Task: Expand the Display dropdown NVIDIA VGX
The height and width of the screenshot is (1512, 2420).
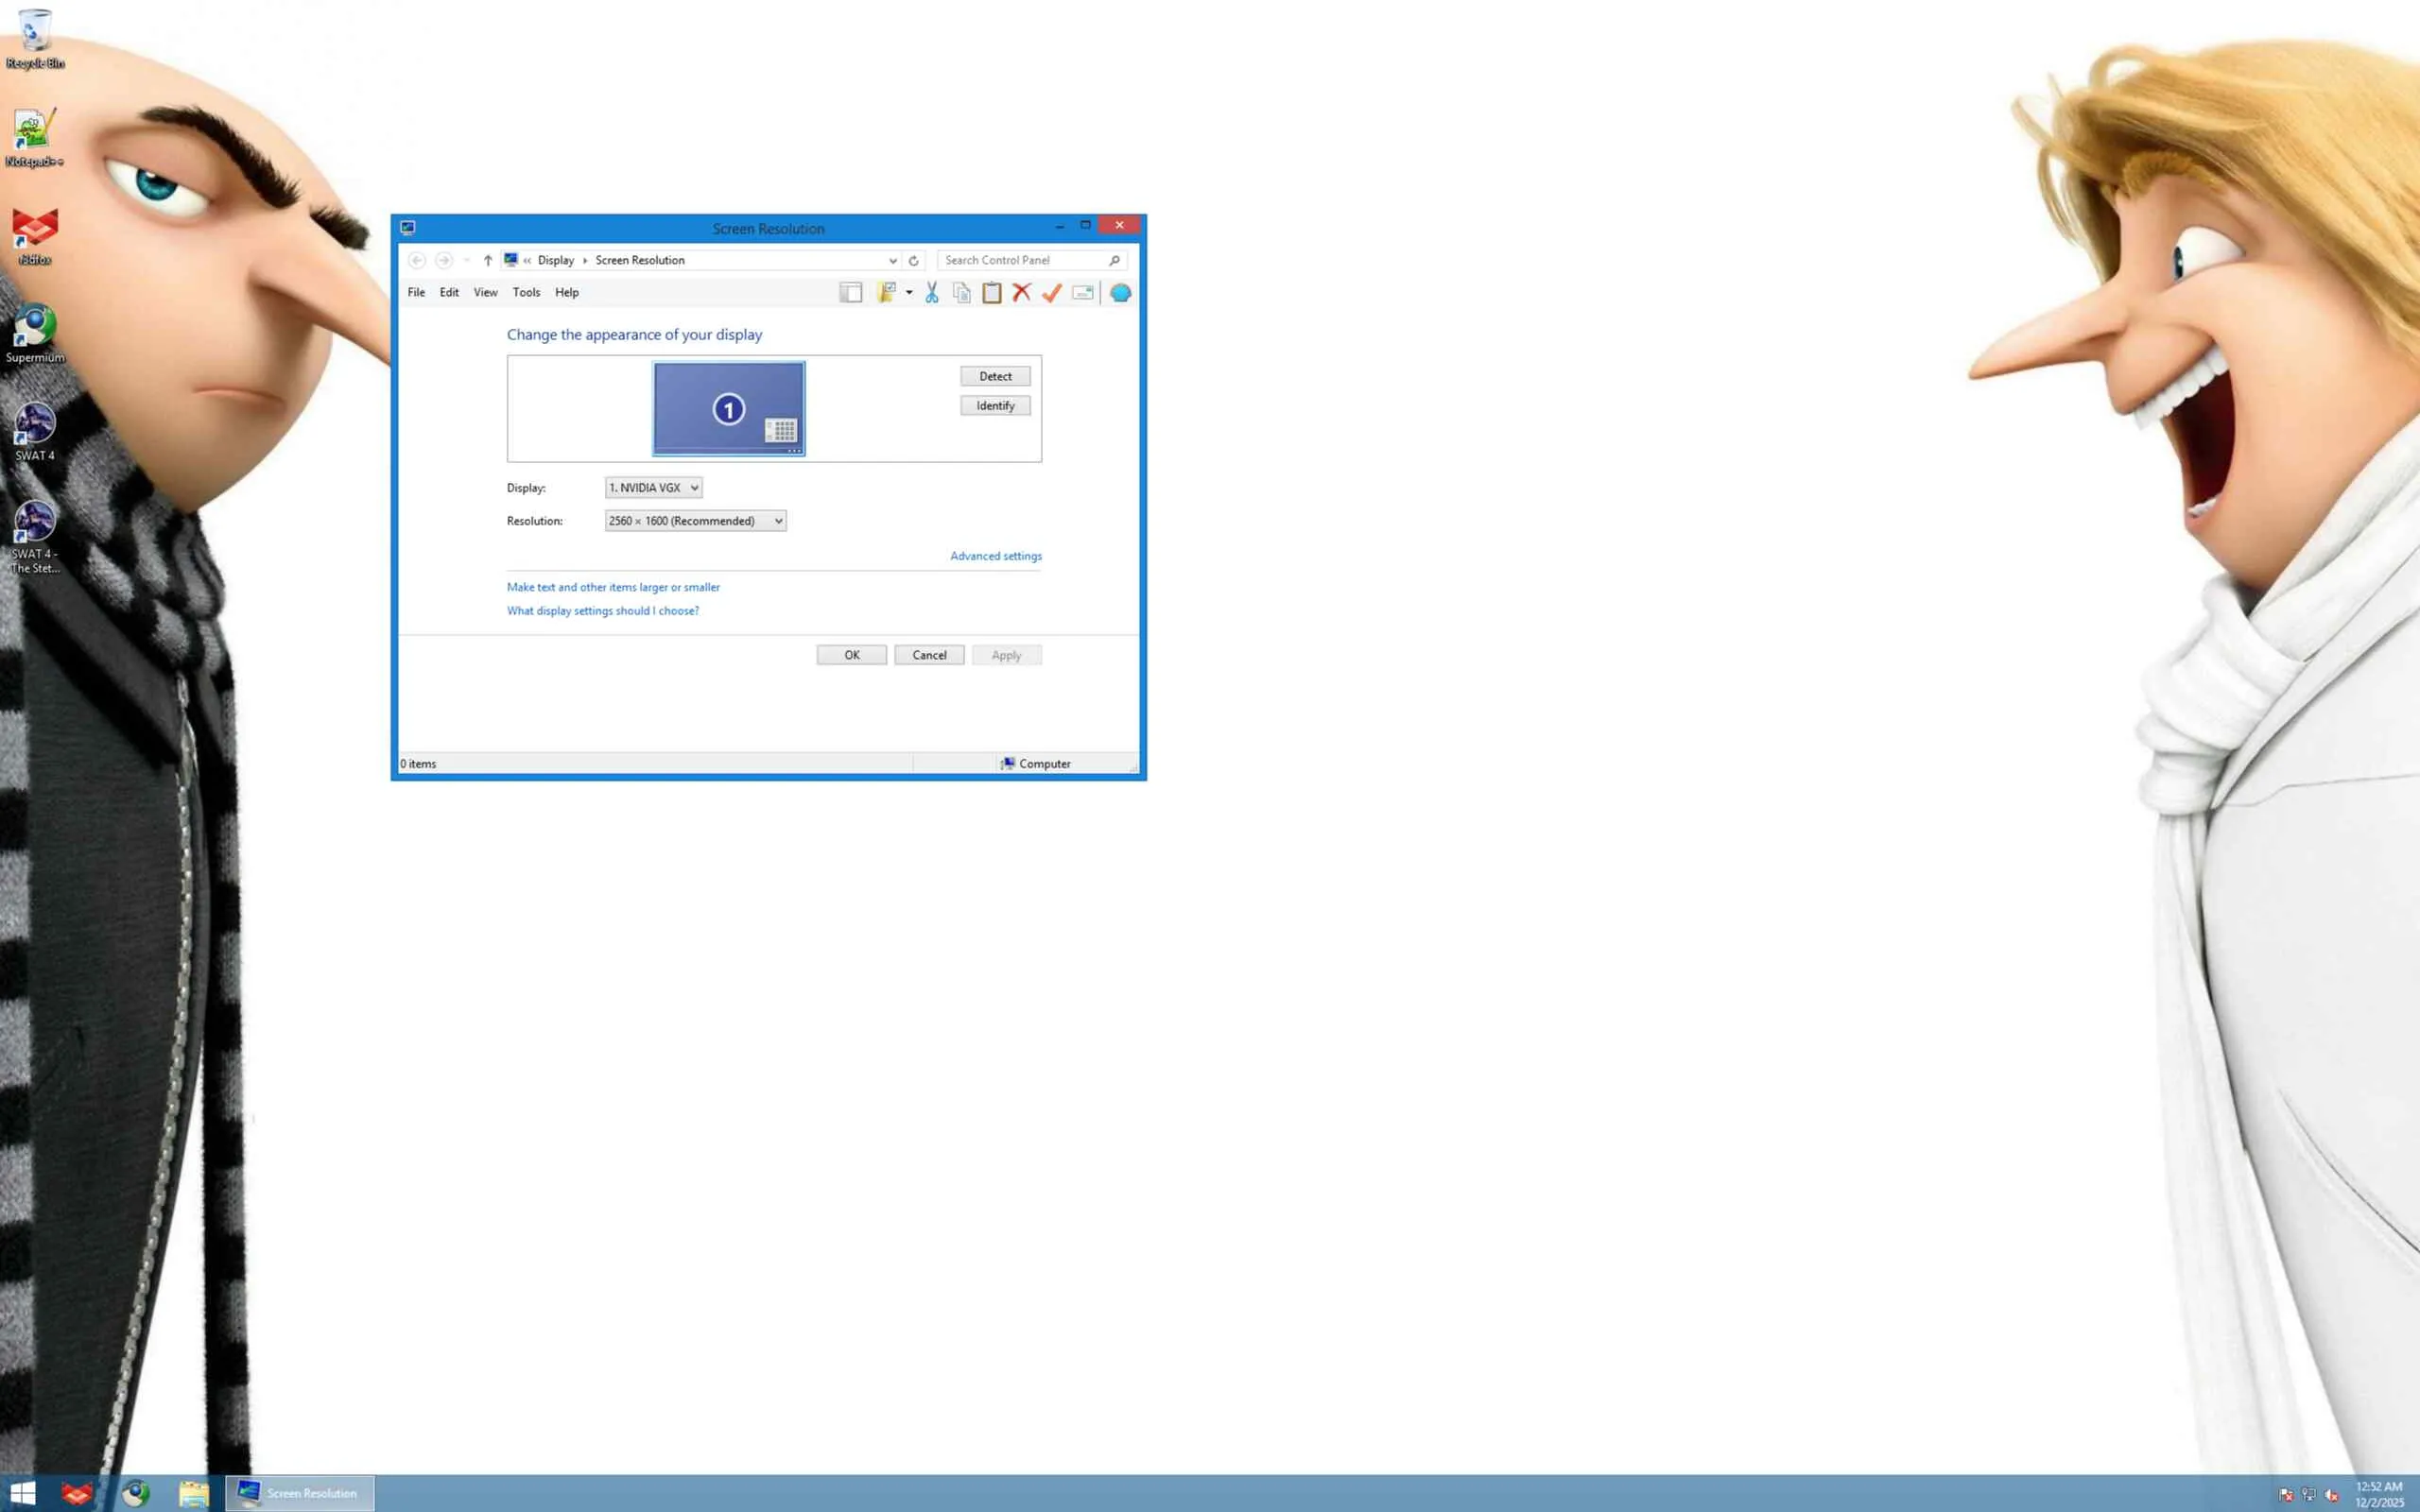Action: (653, 487)
